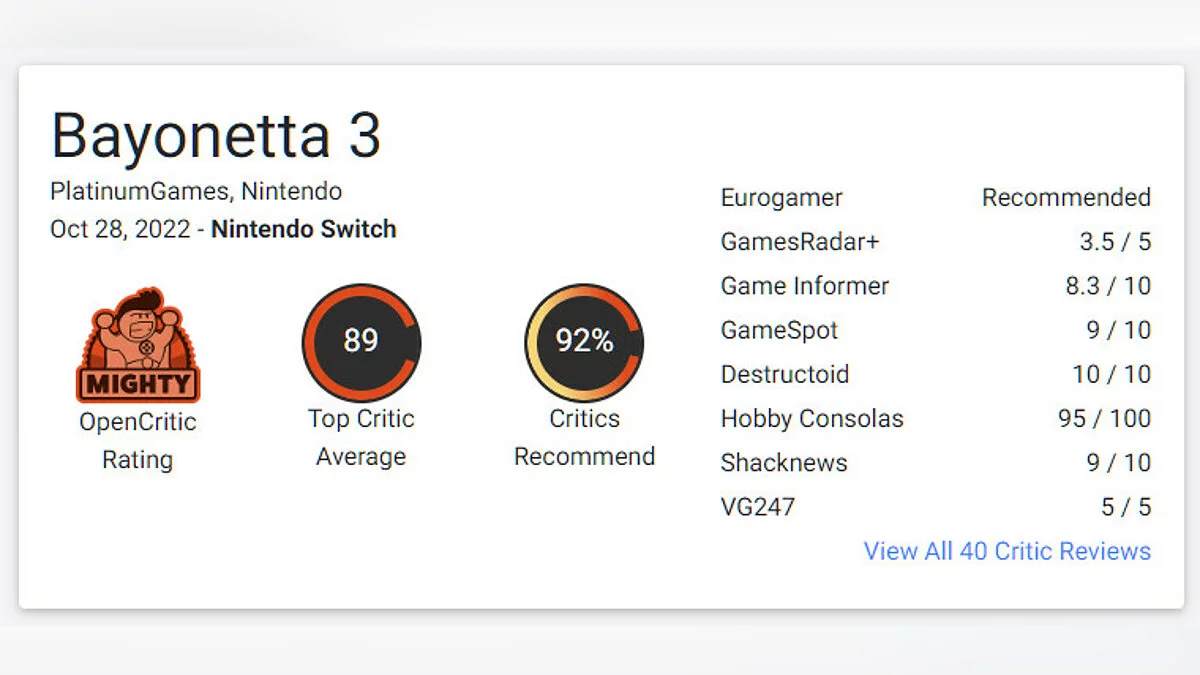Image resolution: width=1200 pixels, height=675 pixels.
Task: Visit the Destructoid review
Action: pyautogui.click(x=785, y=374)
